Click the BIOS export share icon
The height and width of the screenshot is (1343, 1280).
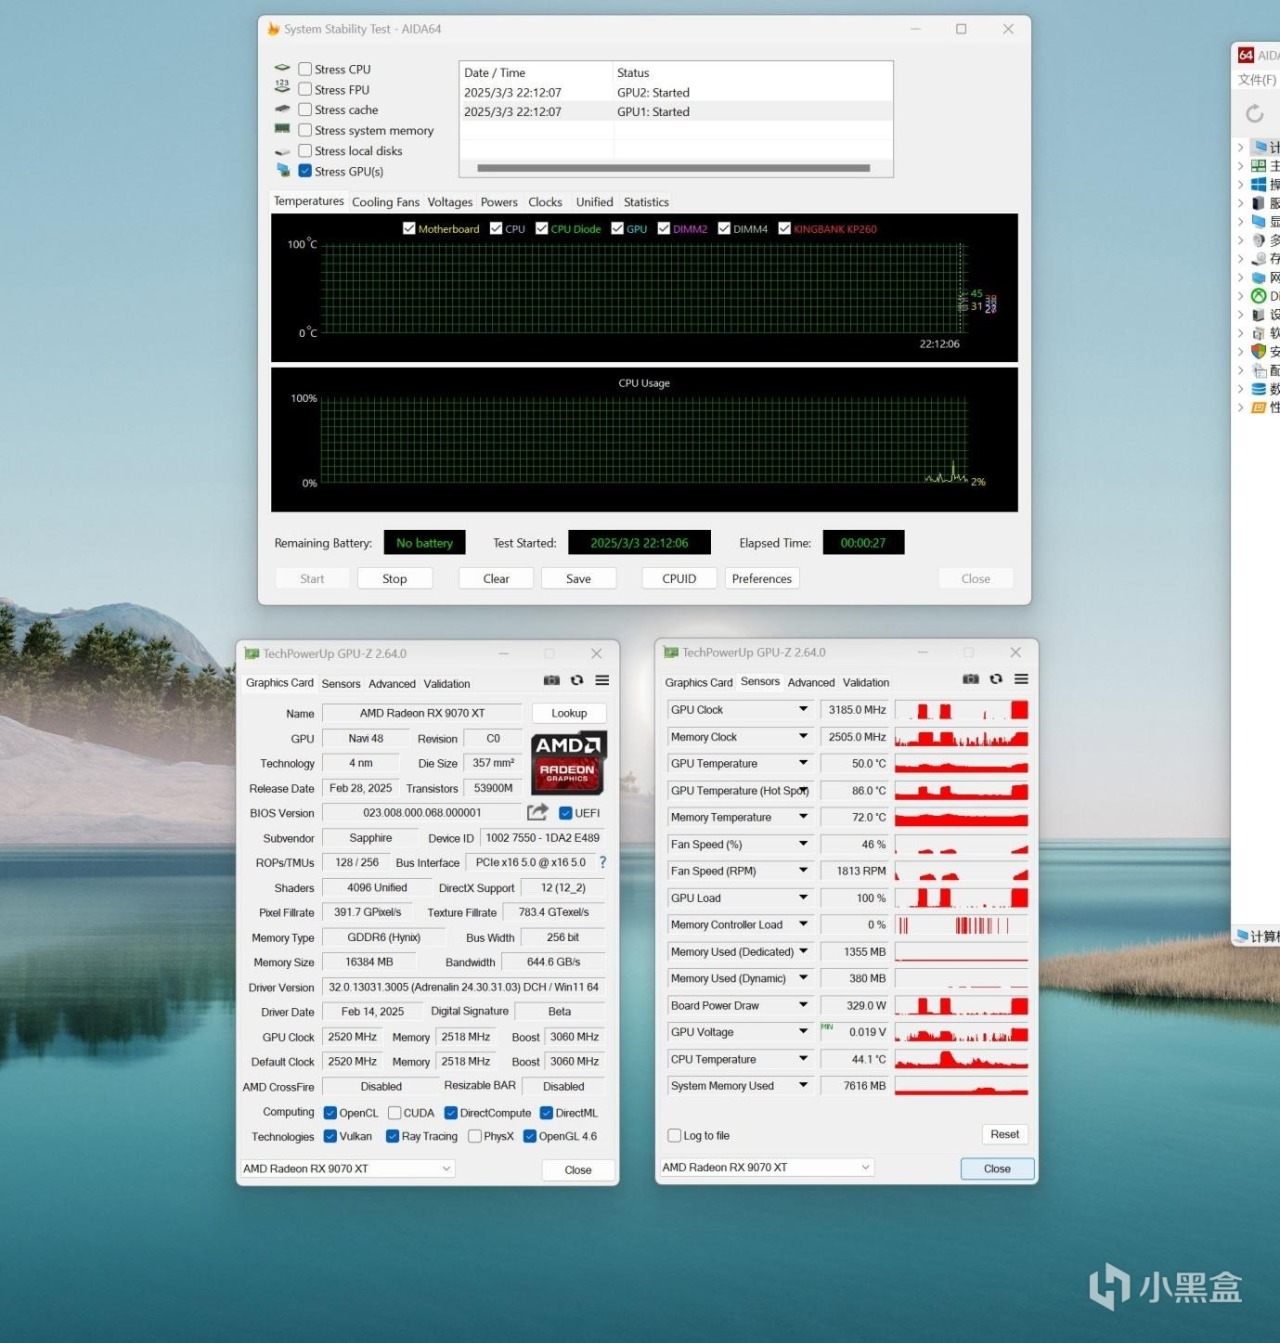point(538,812)
